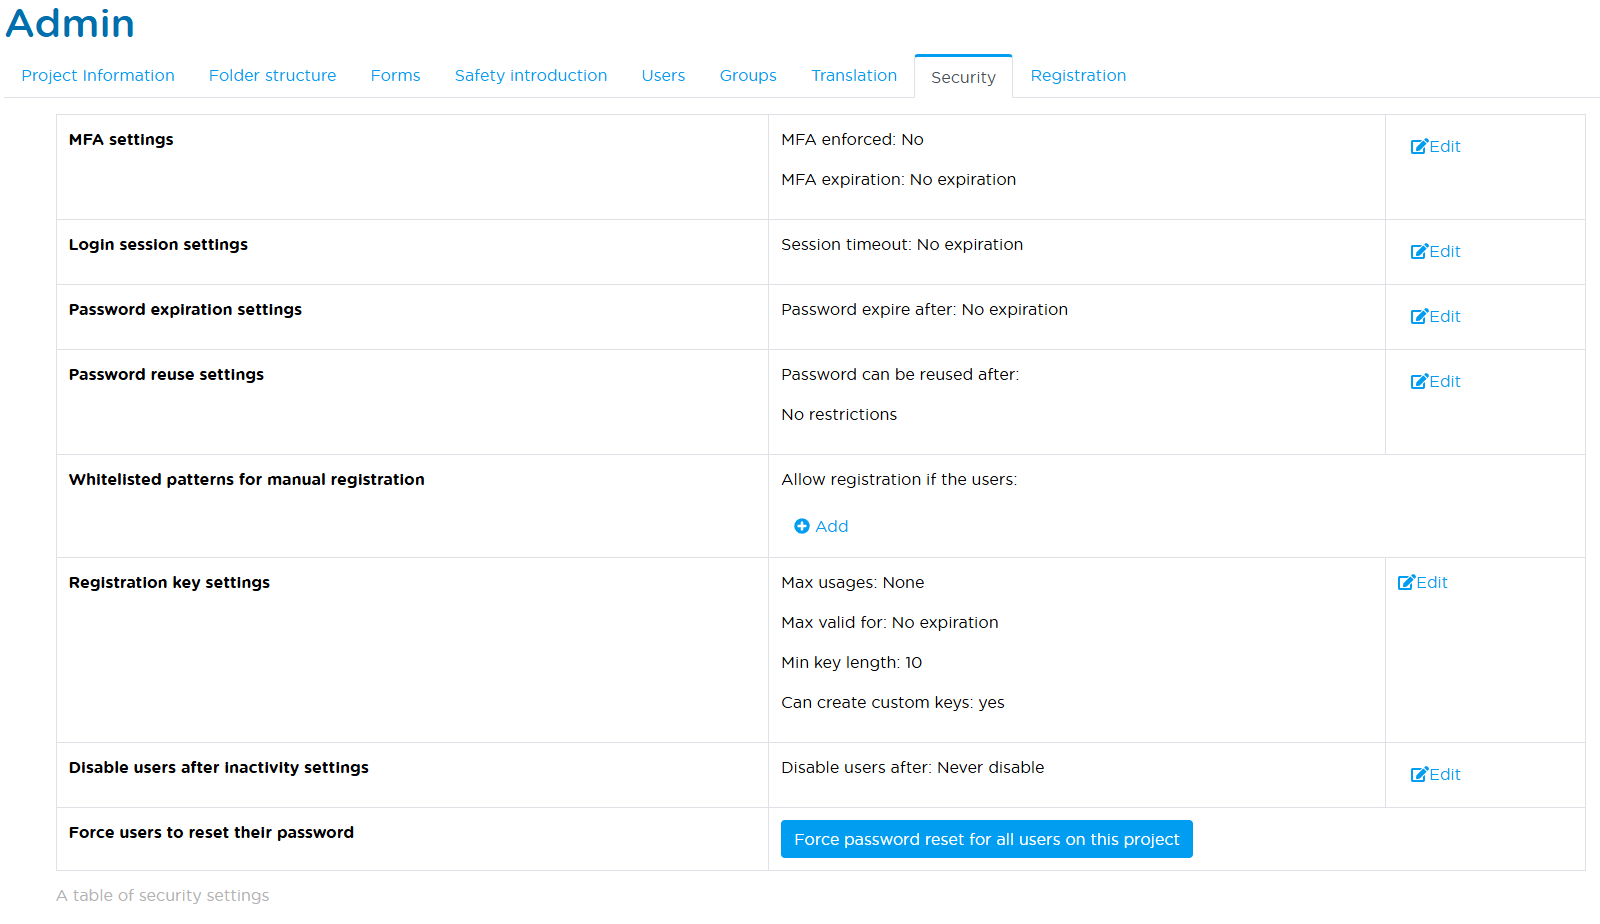Go to the Forms tab
This screenshot has height=924, width=1600.
point(395,76)
